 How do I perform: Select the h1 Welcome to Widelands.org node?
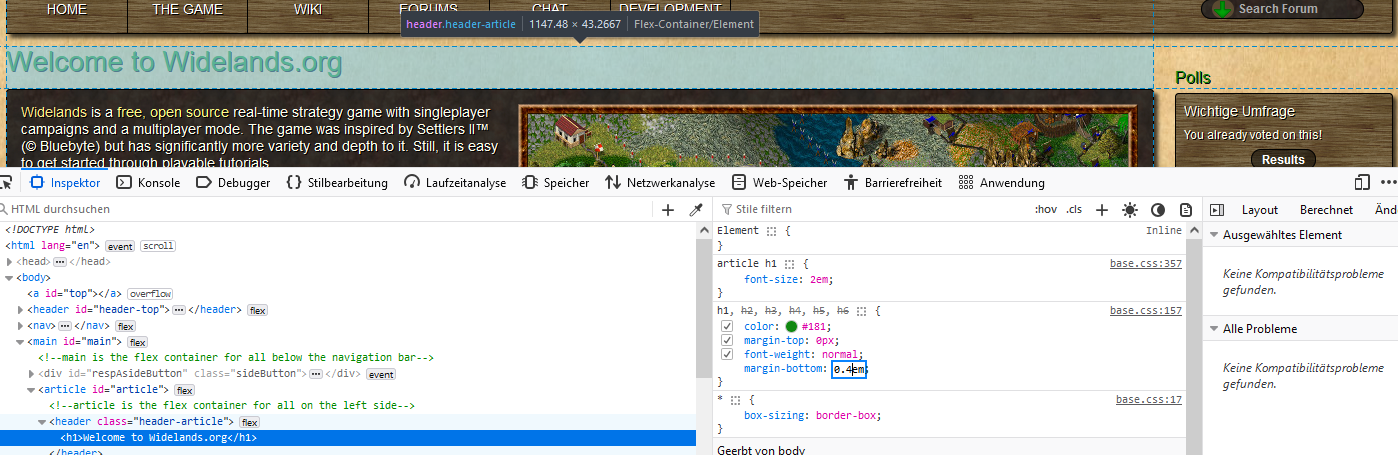tap(158, 438)
